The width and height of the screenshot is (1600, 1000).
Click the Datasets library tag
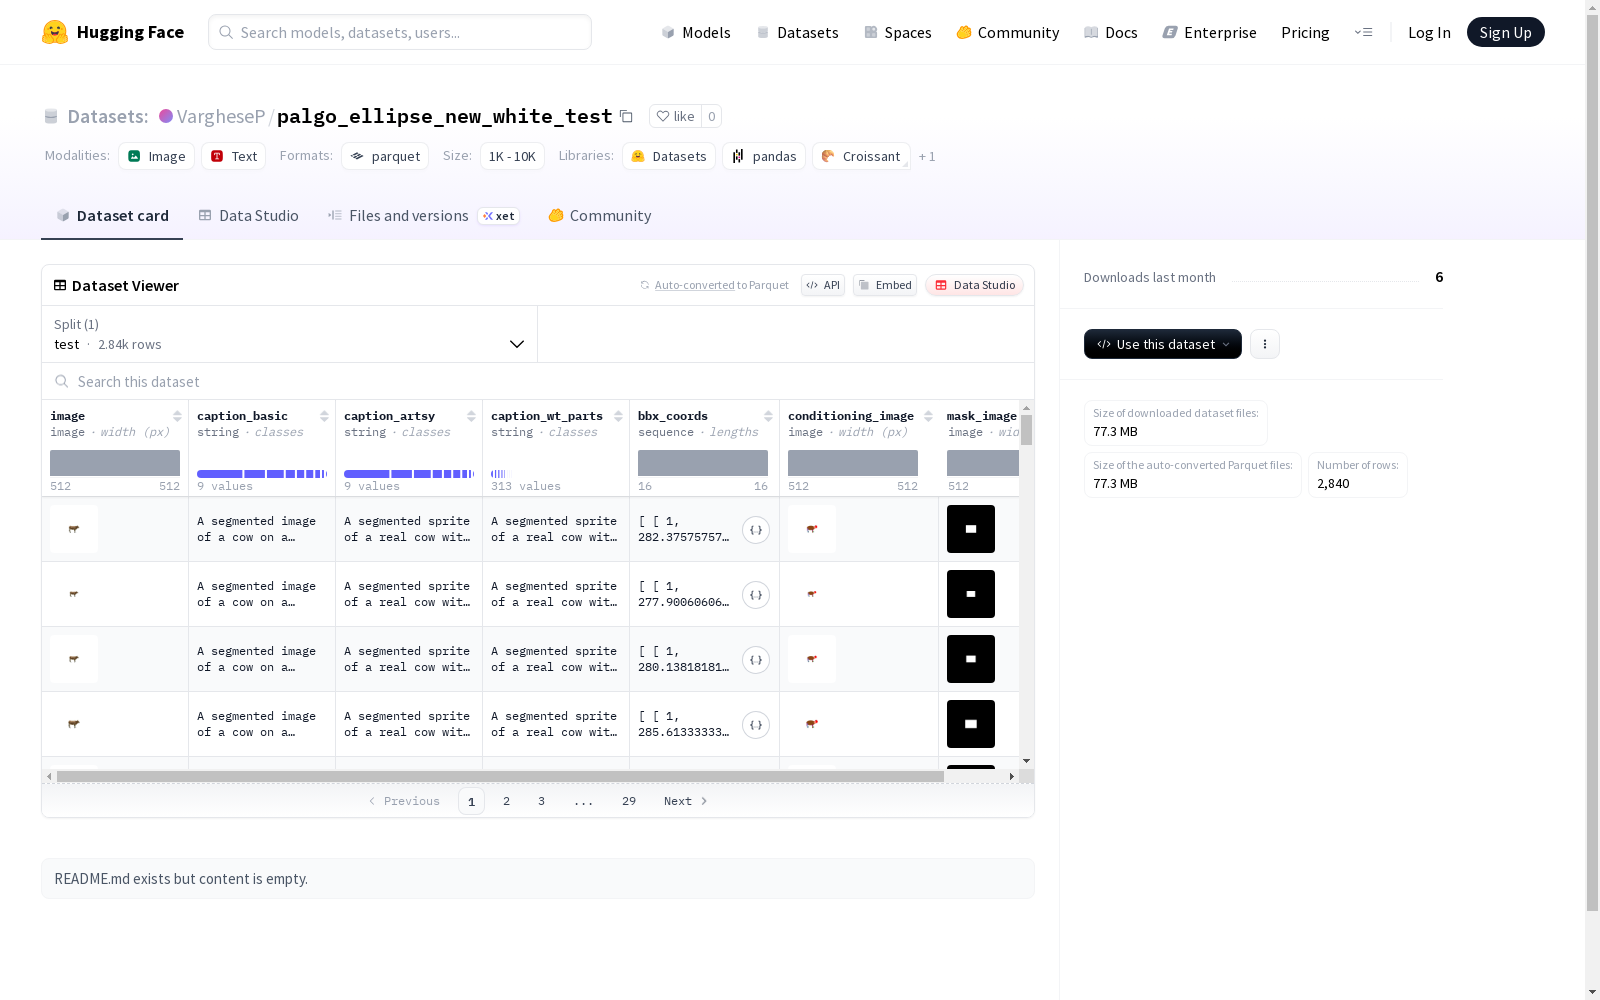669,156
